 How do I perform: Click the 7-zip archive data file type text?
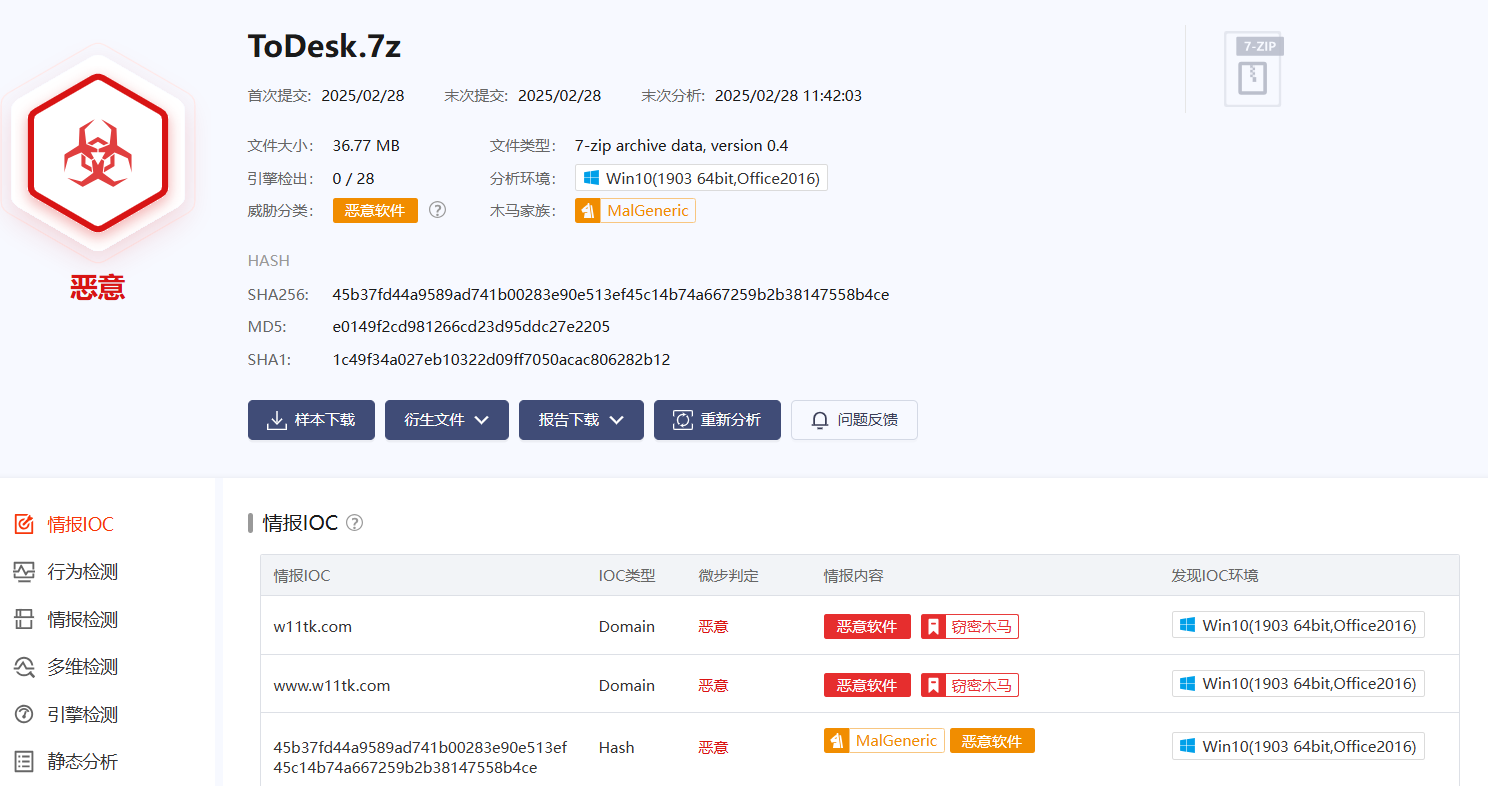coord(682,145)
